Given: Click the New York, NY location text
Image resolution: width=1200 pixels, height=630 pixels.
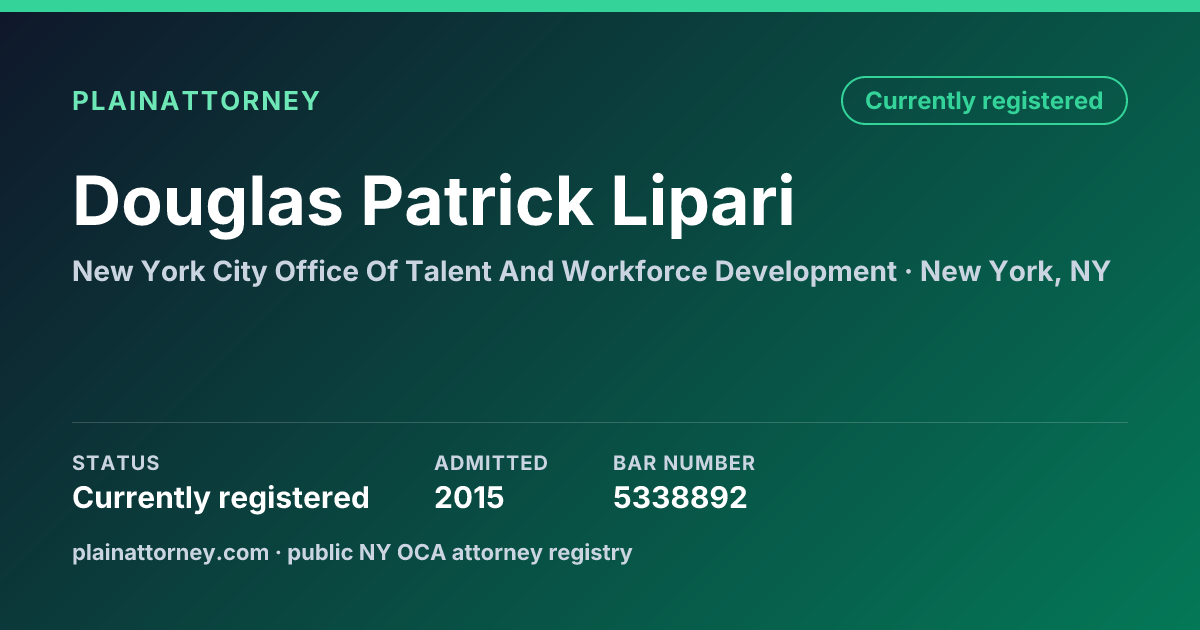Looking at the screenshot, I should (1015, 272).
